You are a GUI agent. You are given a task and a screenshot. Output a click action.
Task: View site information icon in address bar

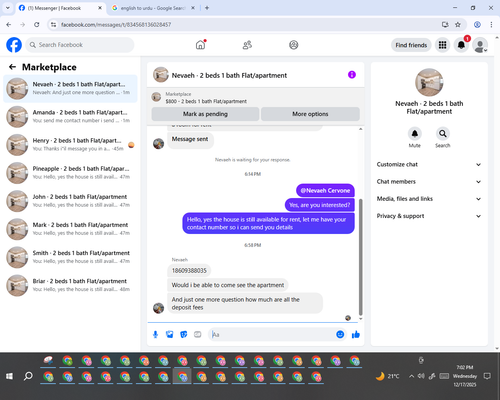click(53, 25)
